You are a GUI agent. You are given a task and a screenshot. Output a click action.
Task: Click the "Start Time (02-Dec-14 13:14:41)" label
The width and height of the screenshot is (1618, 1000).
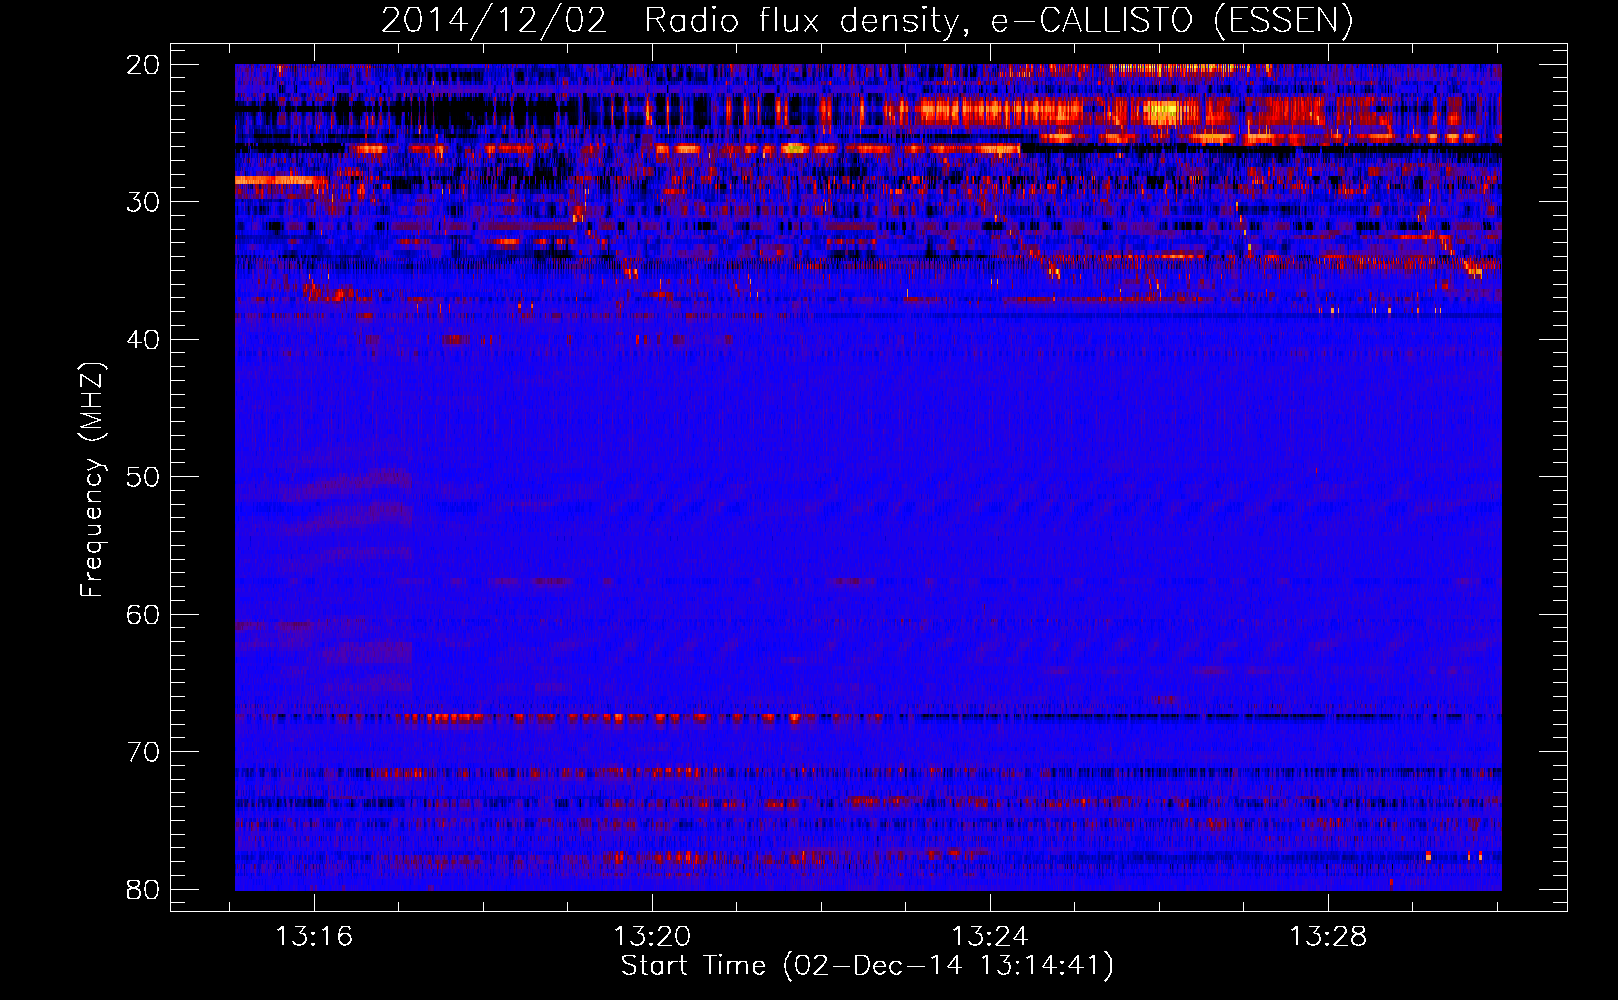point(867,966)
